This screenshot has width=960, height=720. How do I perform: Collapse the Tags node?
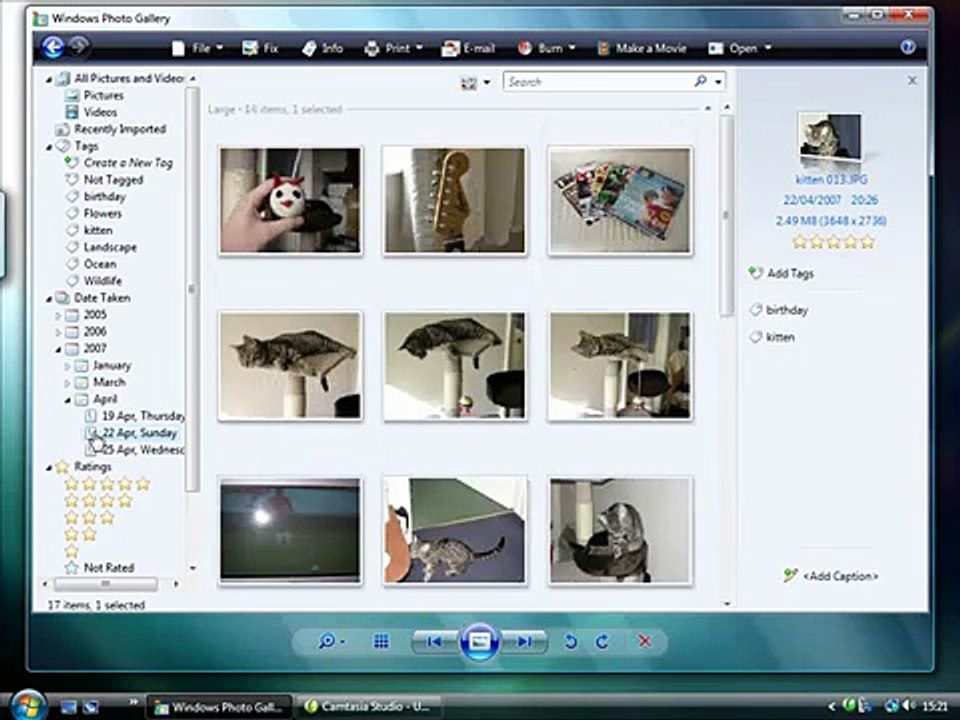pyautogui.click(x=49, y=147)
